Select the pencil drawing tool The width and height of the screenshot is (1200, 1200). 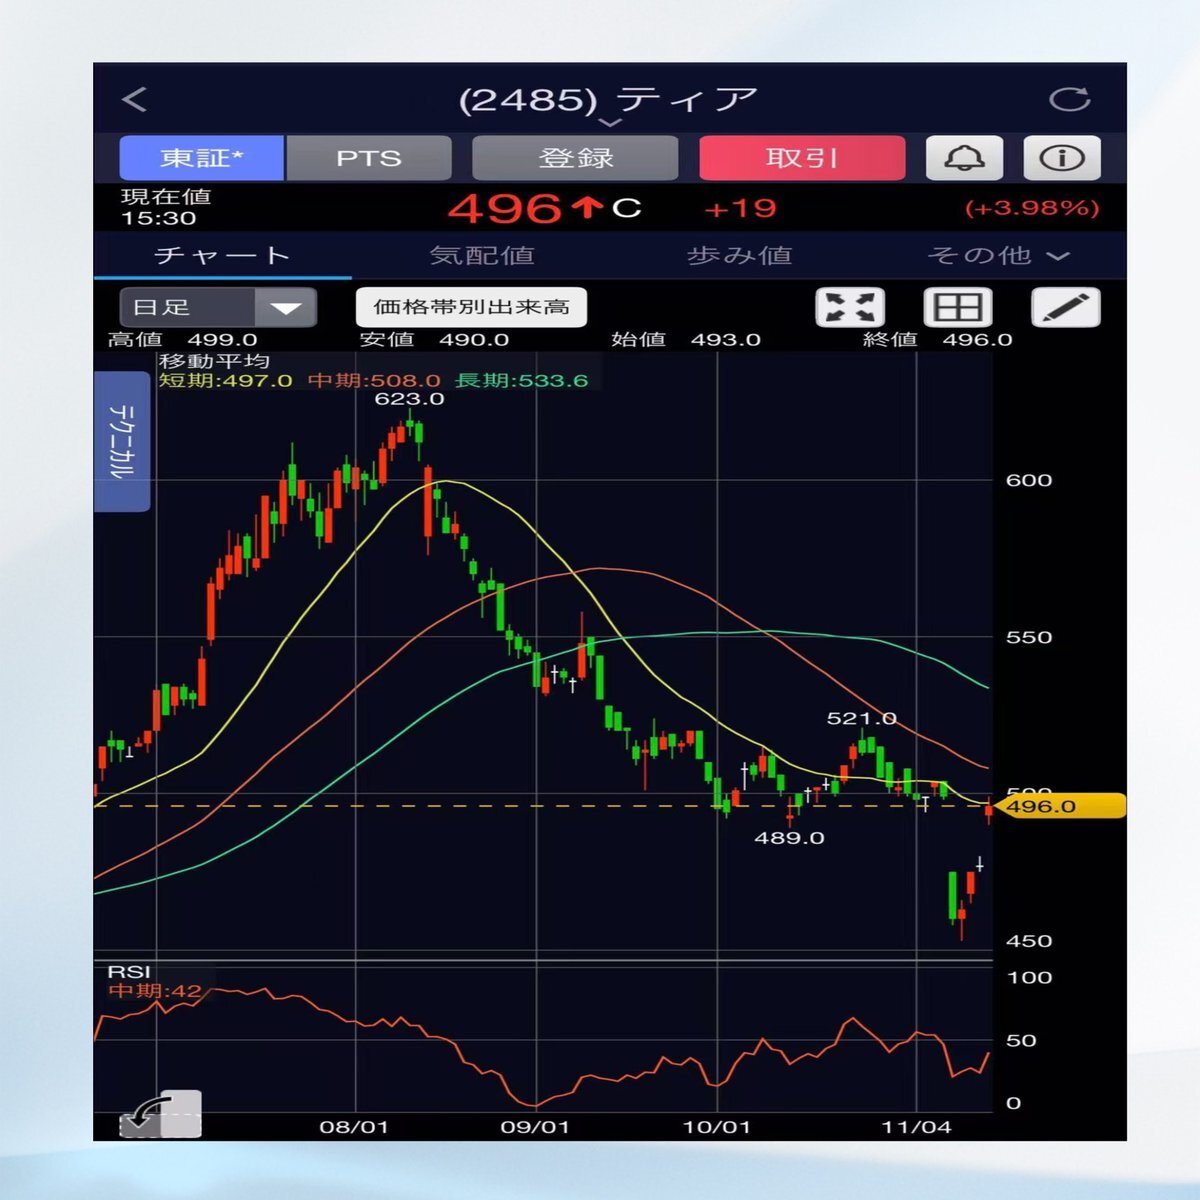[x=1065, y=307]
